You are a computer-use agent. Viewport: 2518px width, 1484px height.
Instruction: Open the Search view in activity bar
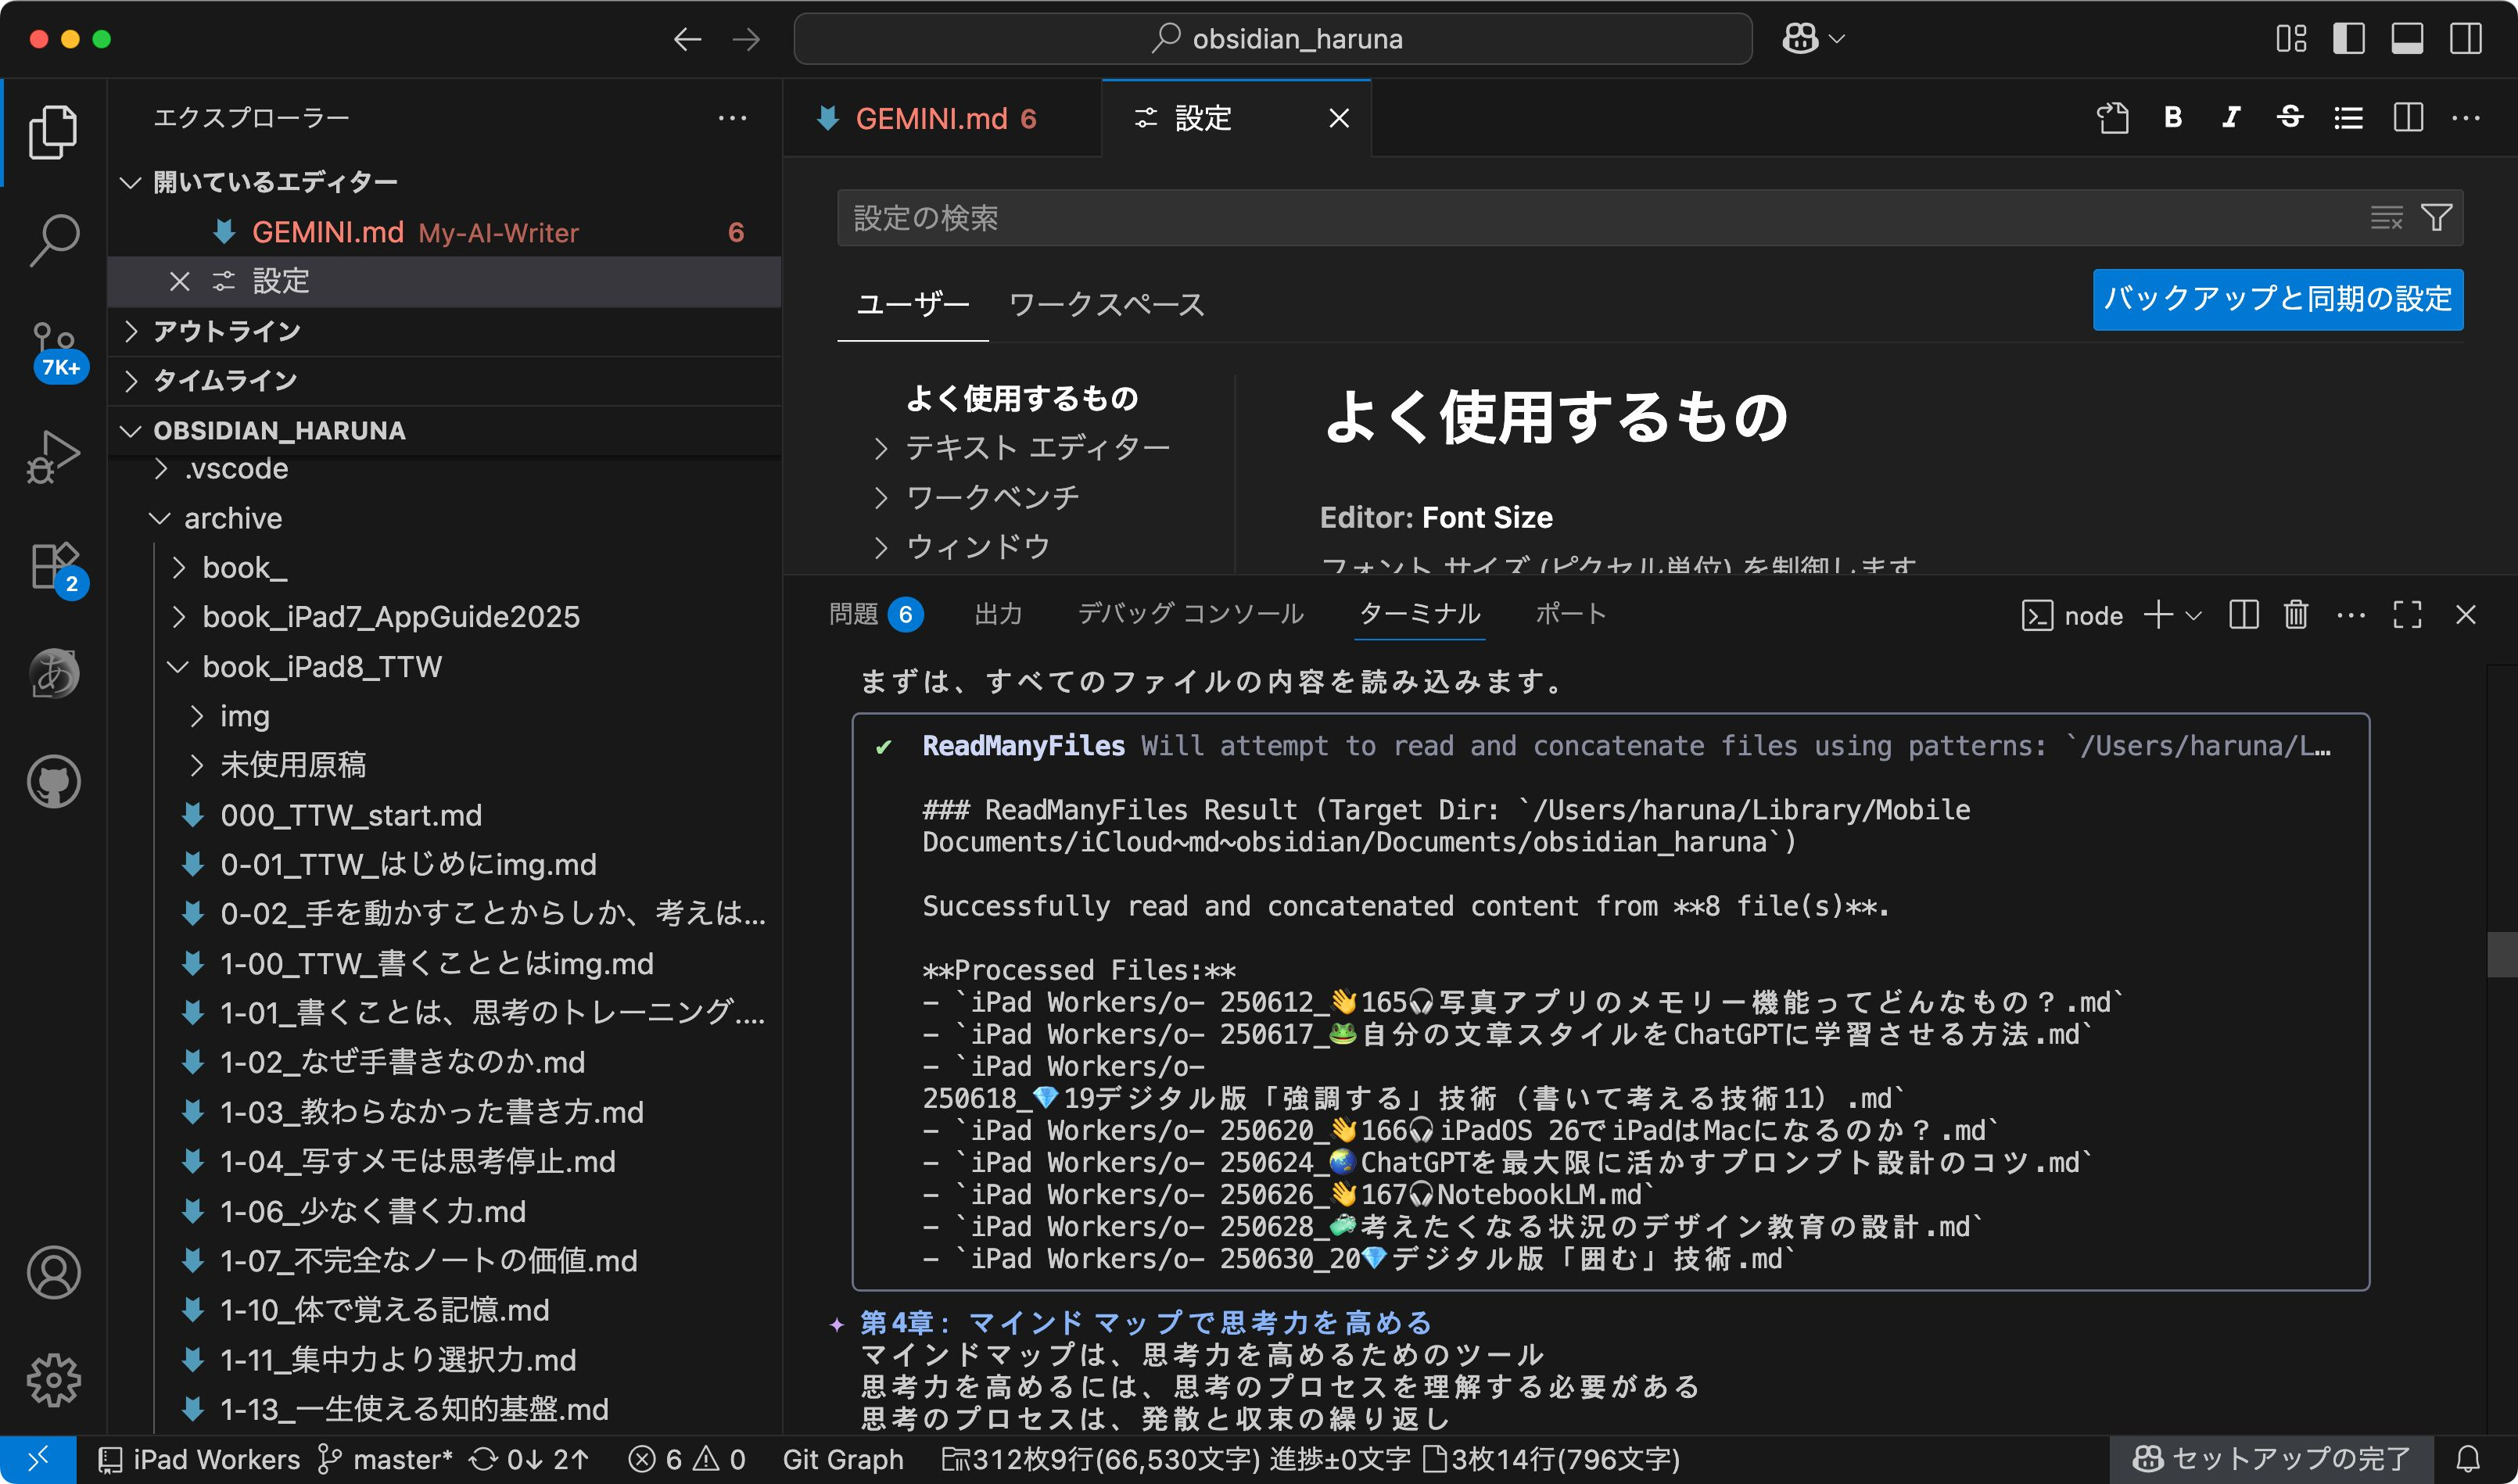(x=54, y=239)
